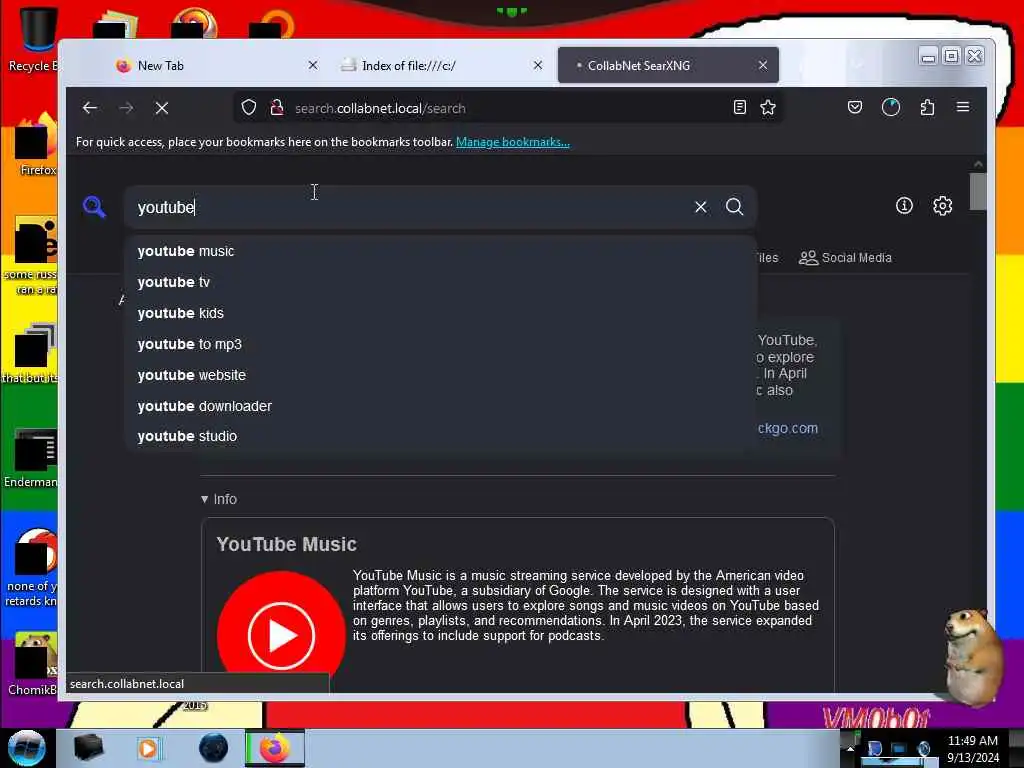The height and width of the screenshot is (768, 1024).
Task: Click the YouTube Music heading
Action: tap(286, 544)
